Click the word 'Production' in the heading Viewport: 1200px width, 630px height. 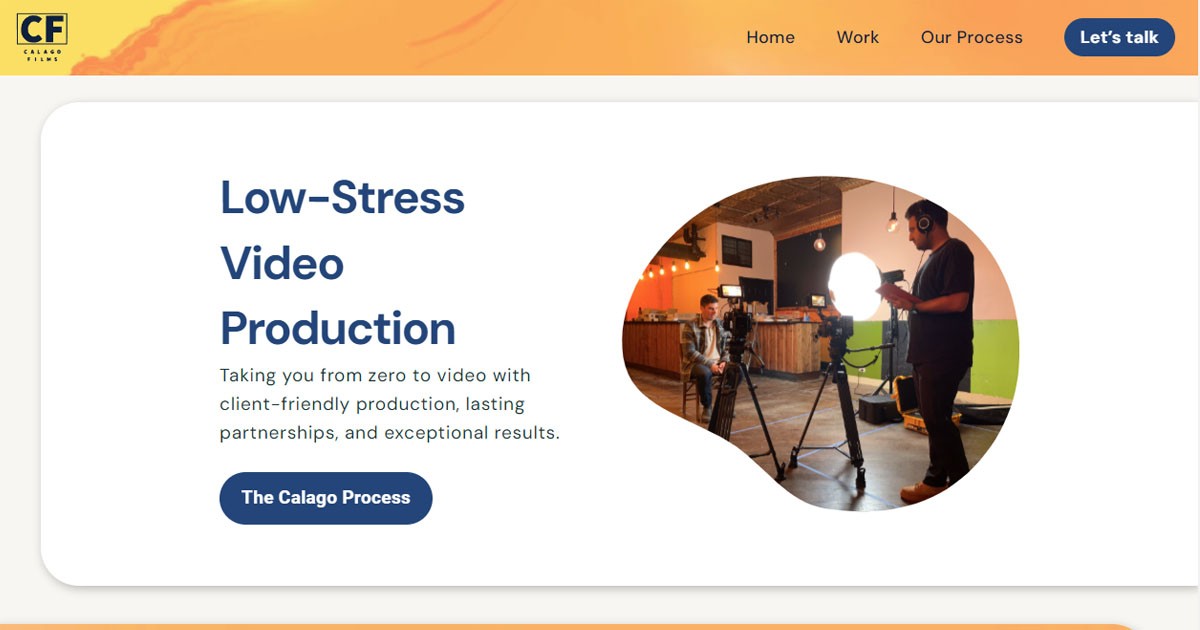click(x=338, y=328)
